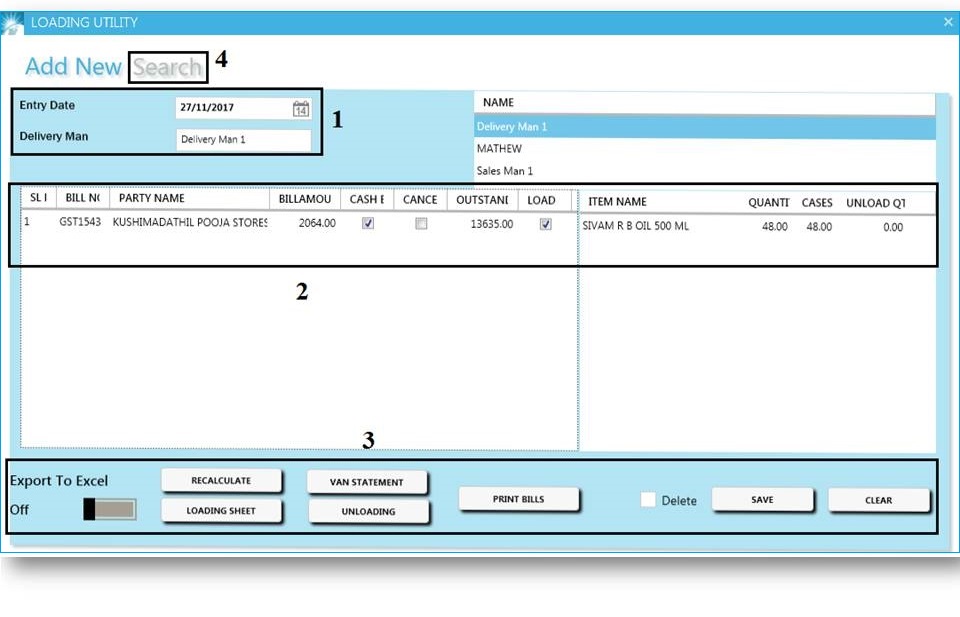Select the Add New tab
960x617 pixels.
(x=72, y=66)
